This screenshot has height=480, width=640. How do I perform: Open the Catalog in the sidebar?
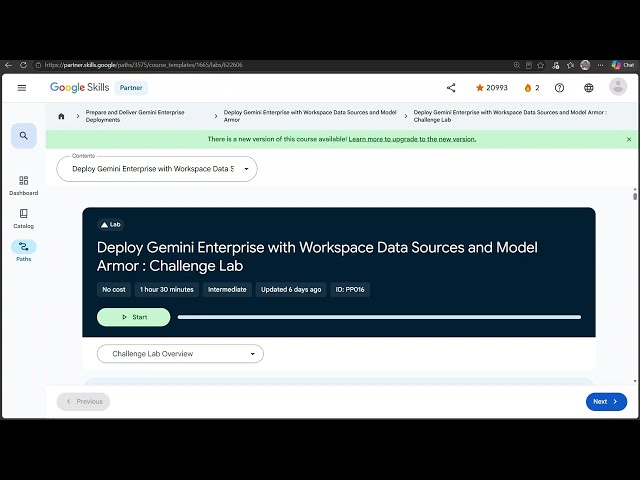24,219
